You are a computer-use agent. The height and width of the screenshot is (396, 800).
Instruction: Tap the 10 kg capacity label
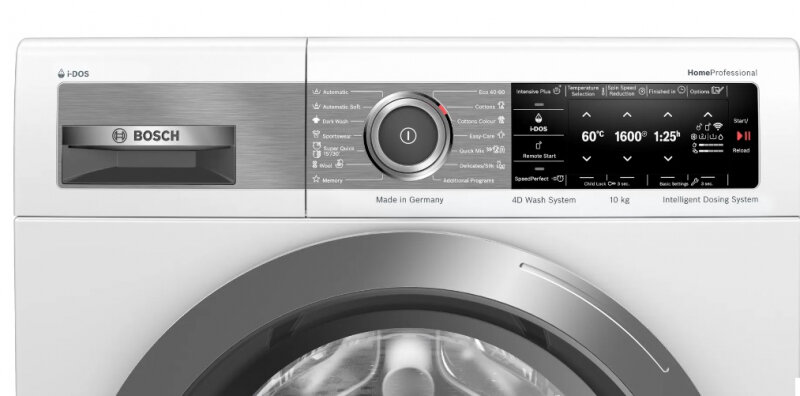[619, 200]
